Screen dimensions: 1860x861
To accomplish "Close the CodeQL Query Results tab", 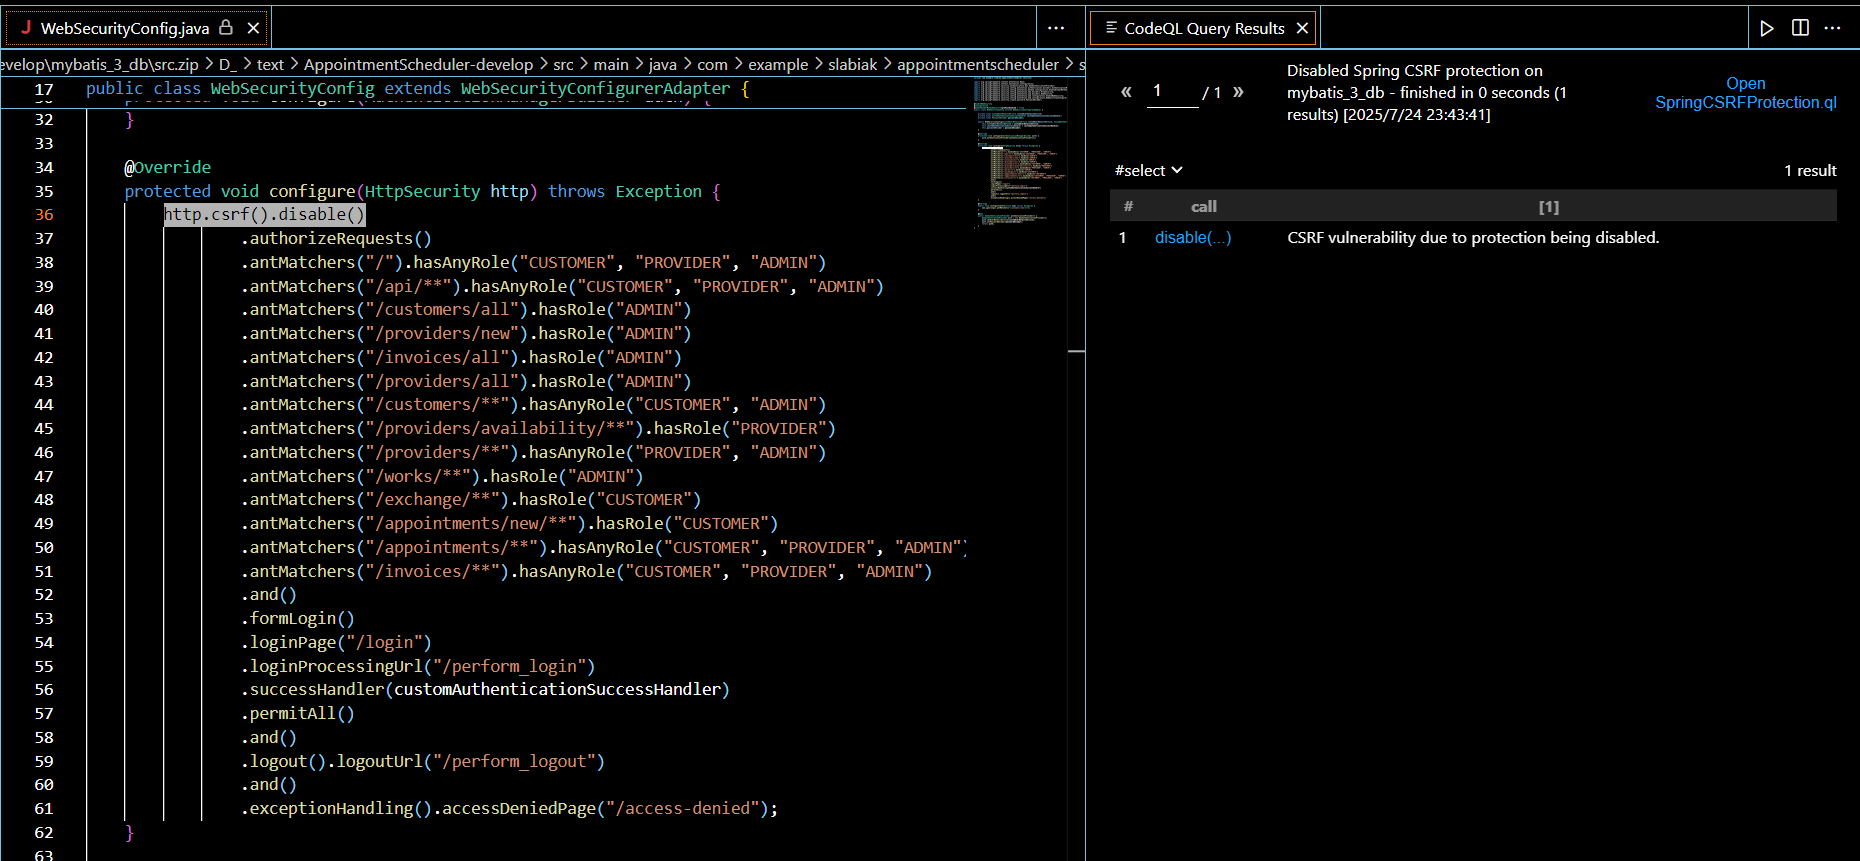I will (x=1302, y=28).
